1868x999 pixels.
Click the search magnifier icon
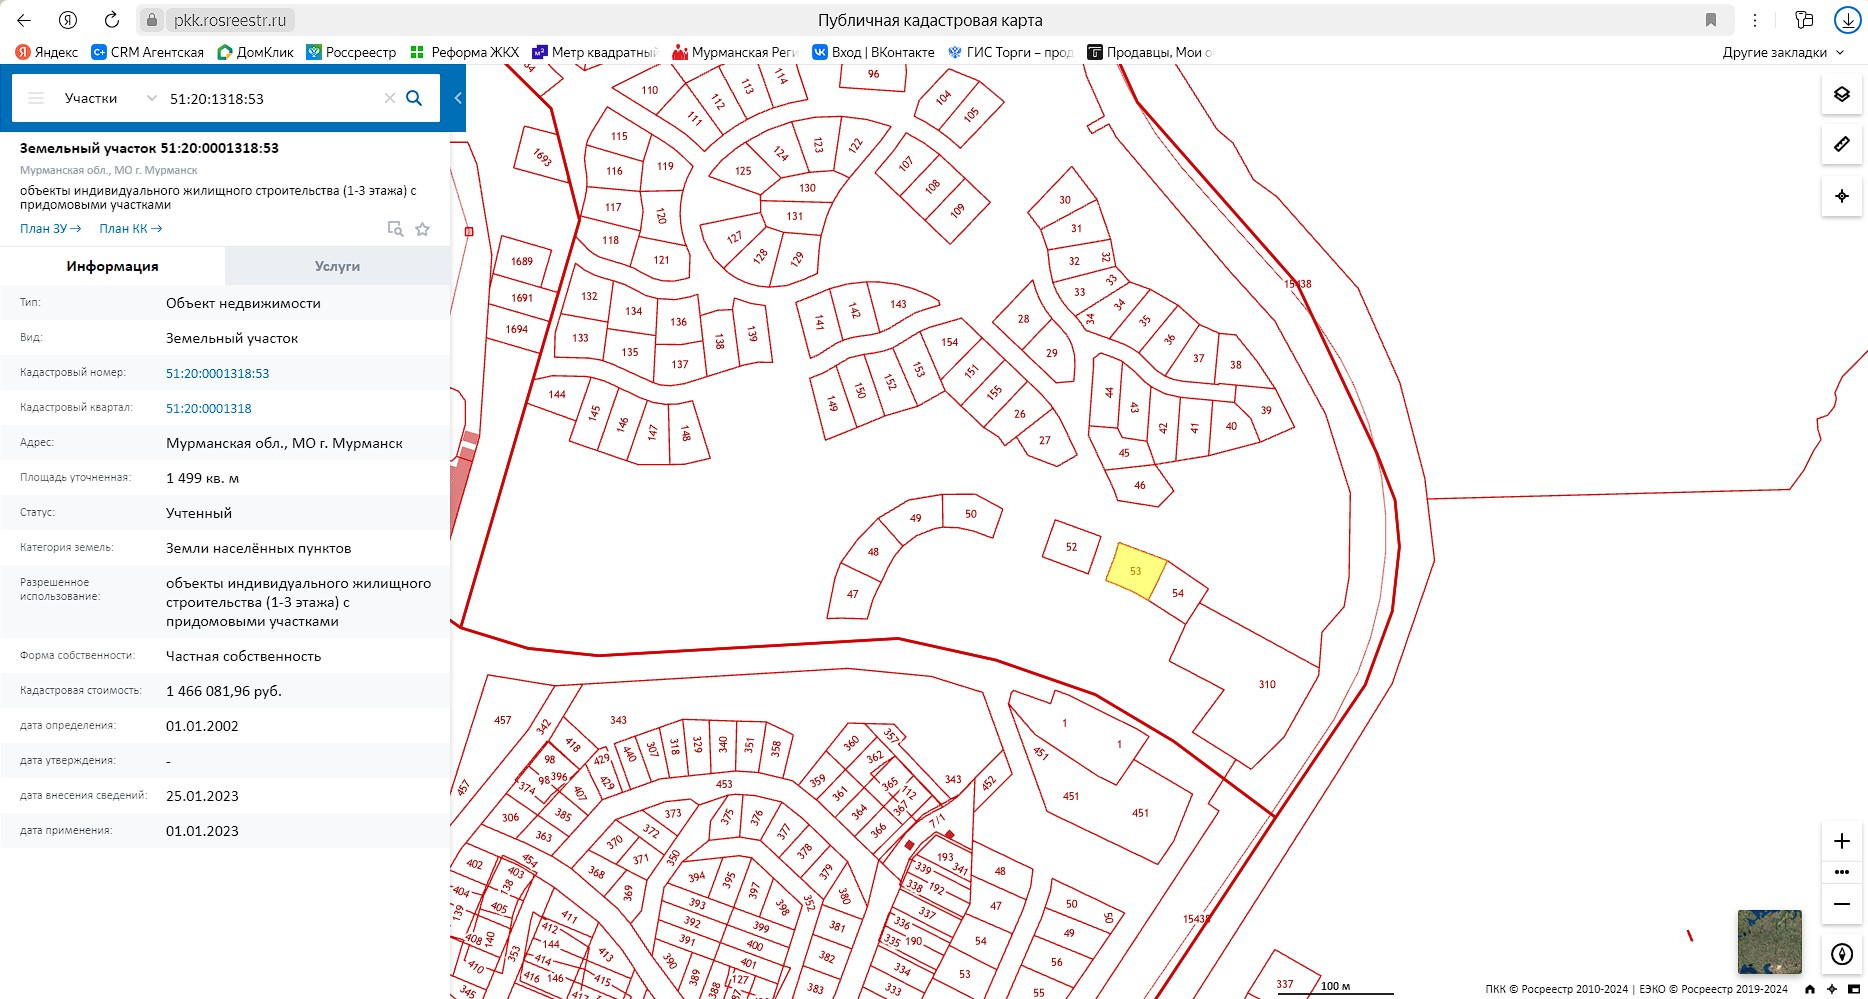tap(414, 98)
